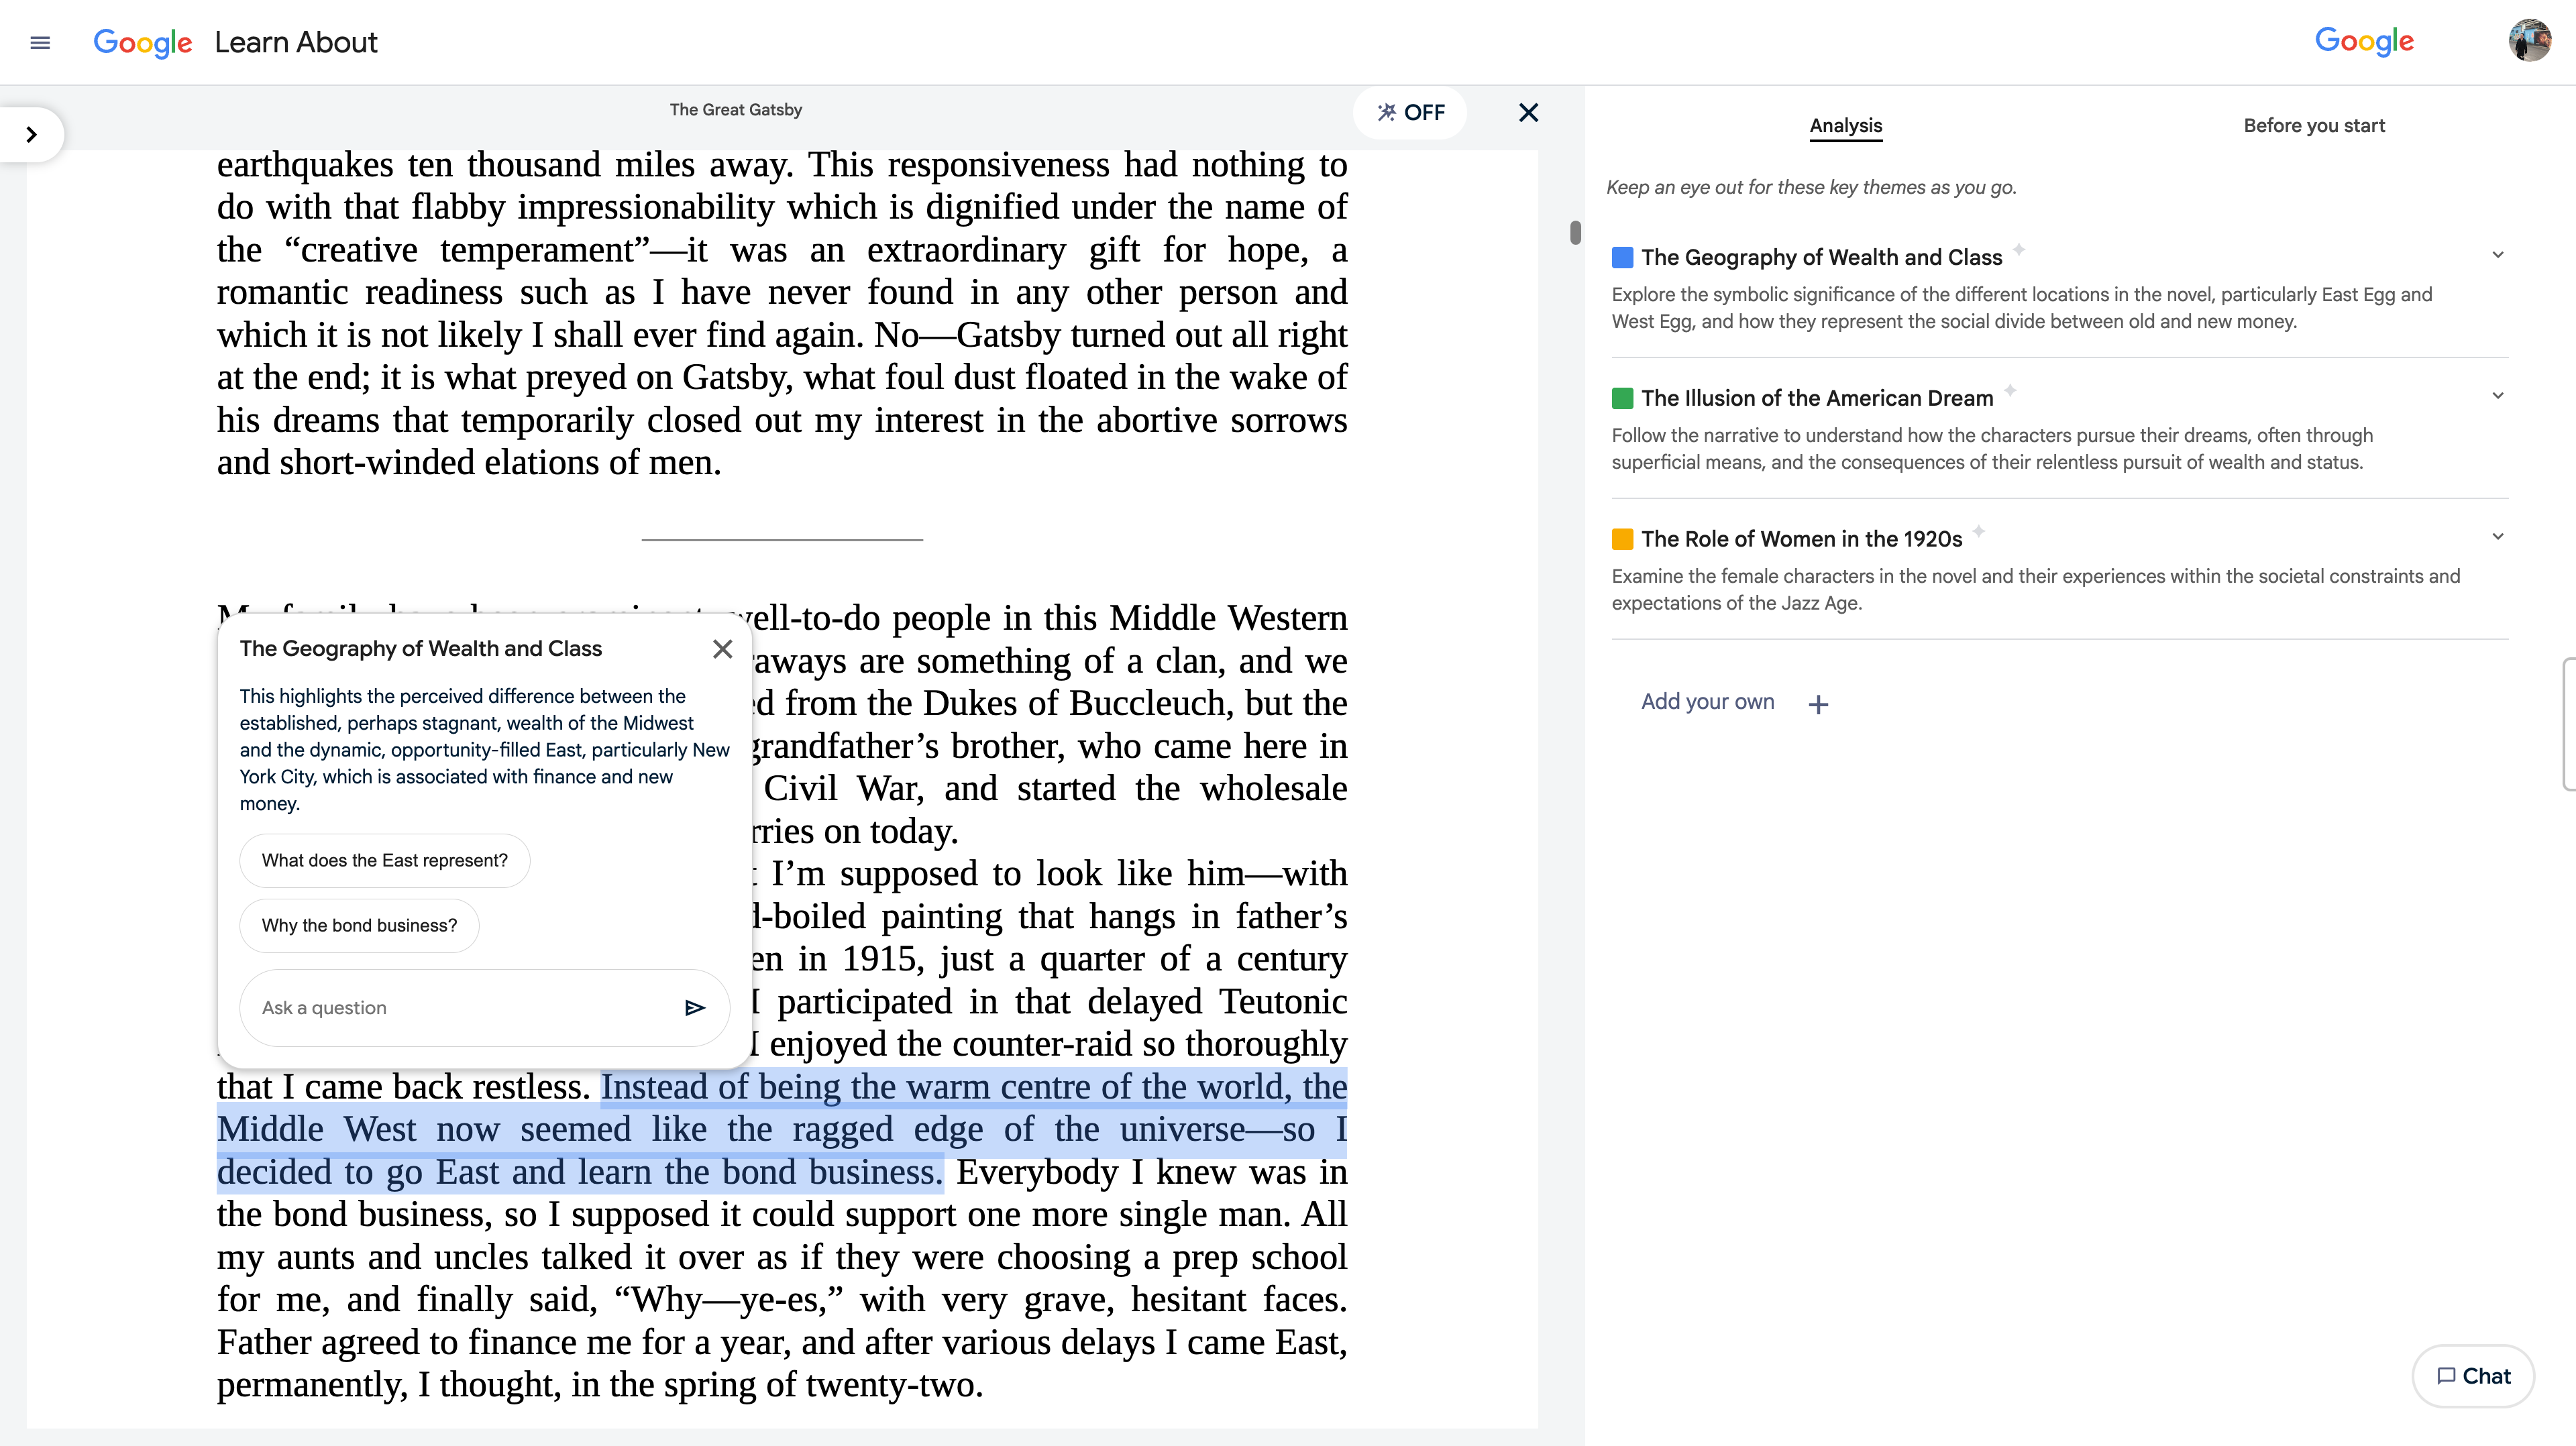
Task: Close the Great Gatsby reader
Action: (x=1528, y=112)
